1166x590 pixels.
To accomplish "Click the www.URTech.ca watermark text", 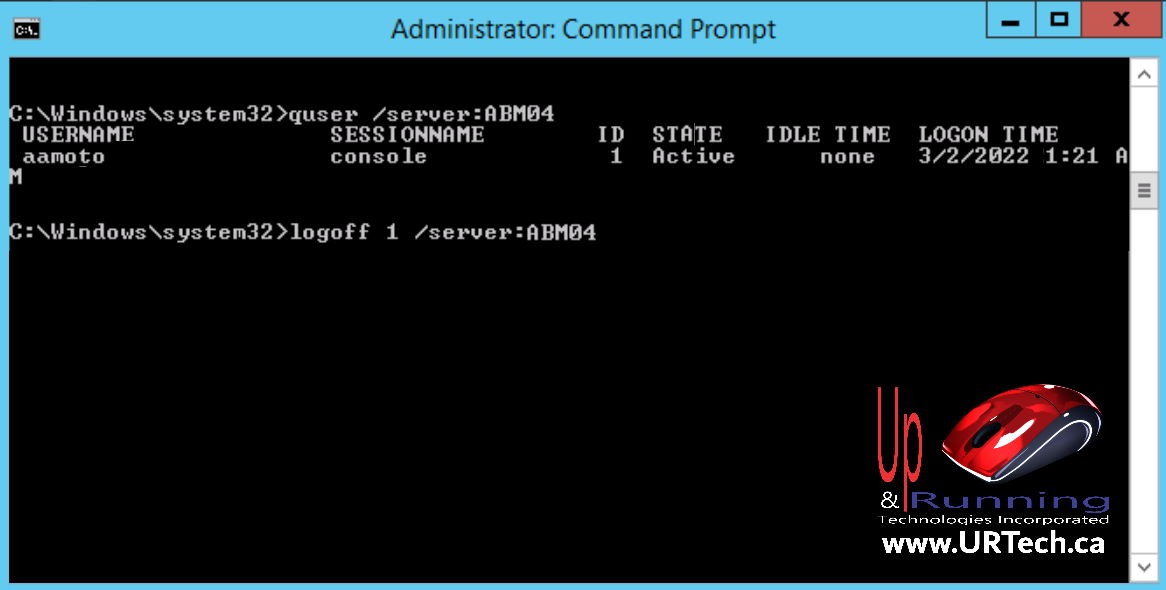I will point(993,542).
